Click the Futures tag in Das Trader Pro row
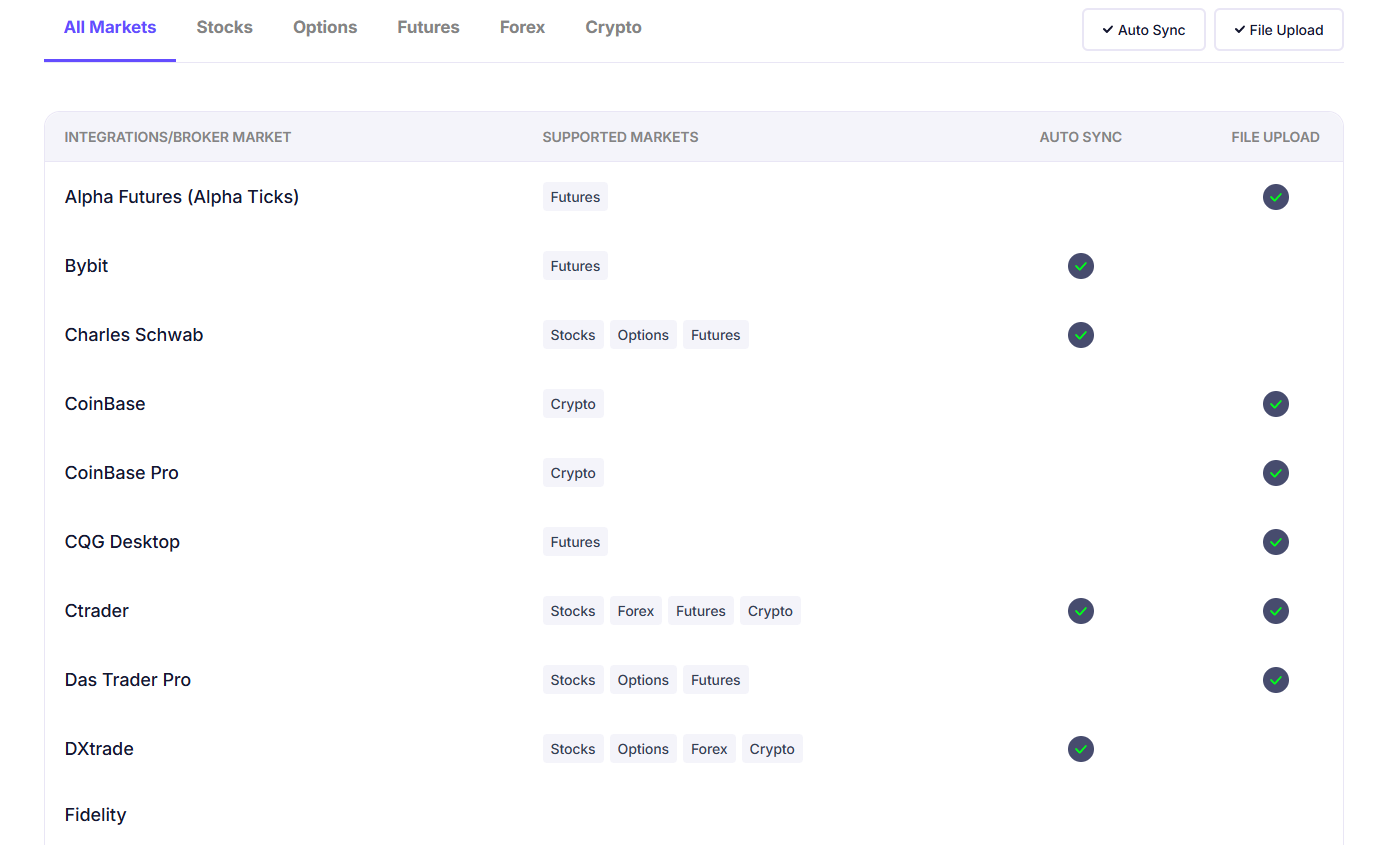The height and width of the screenshot is (845, 1392). [x=716, y=680]
